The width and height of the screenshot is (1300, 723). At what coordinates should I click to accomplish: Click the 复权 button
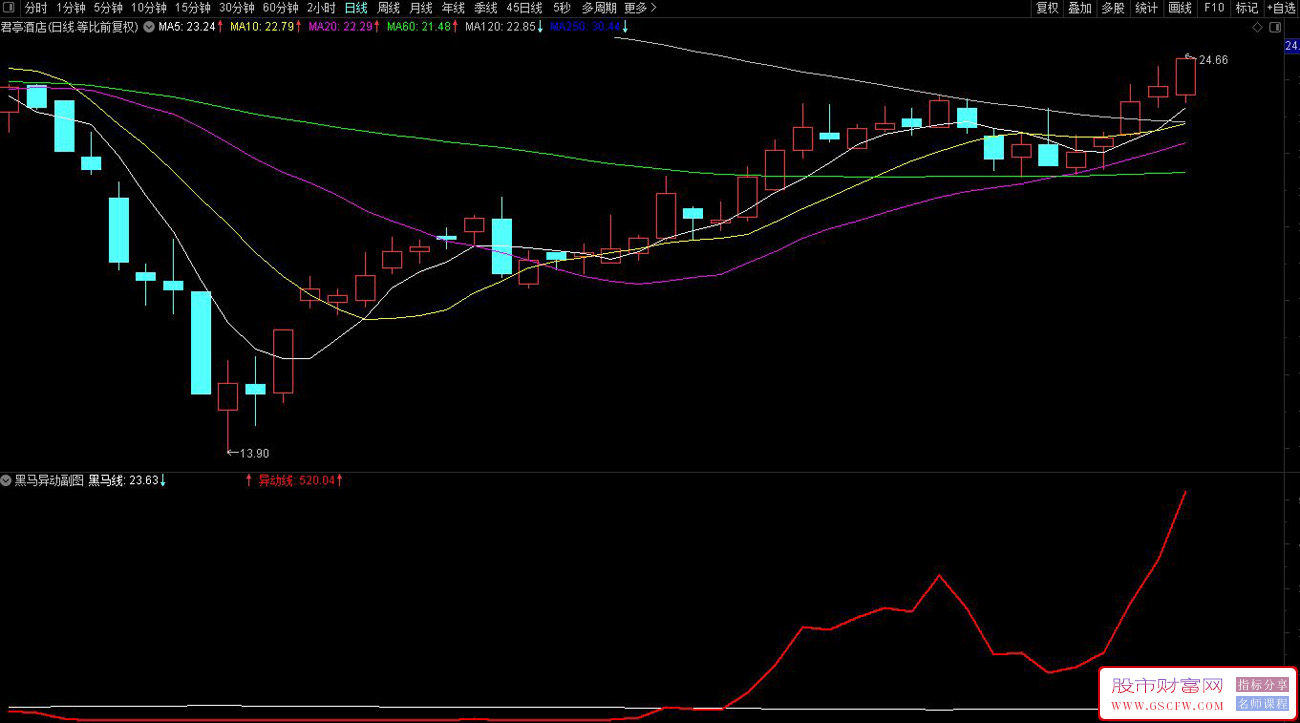tap(1047, 8)
